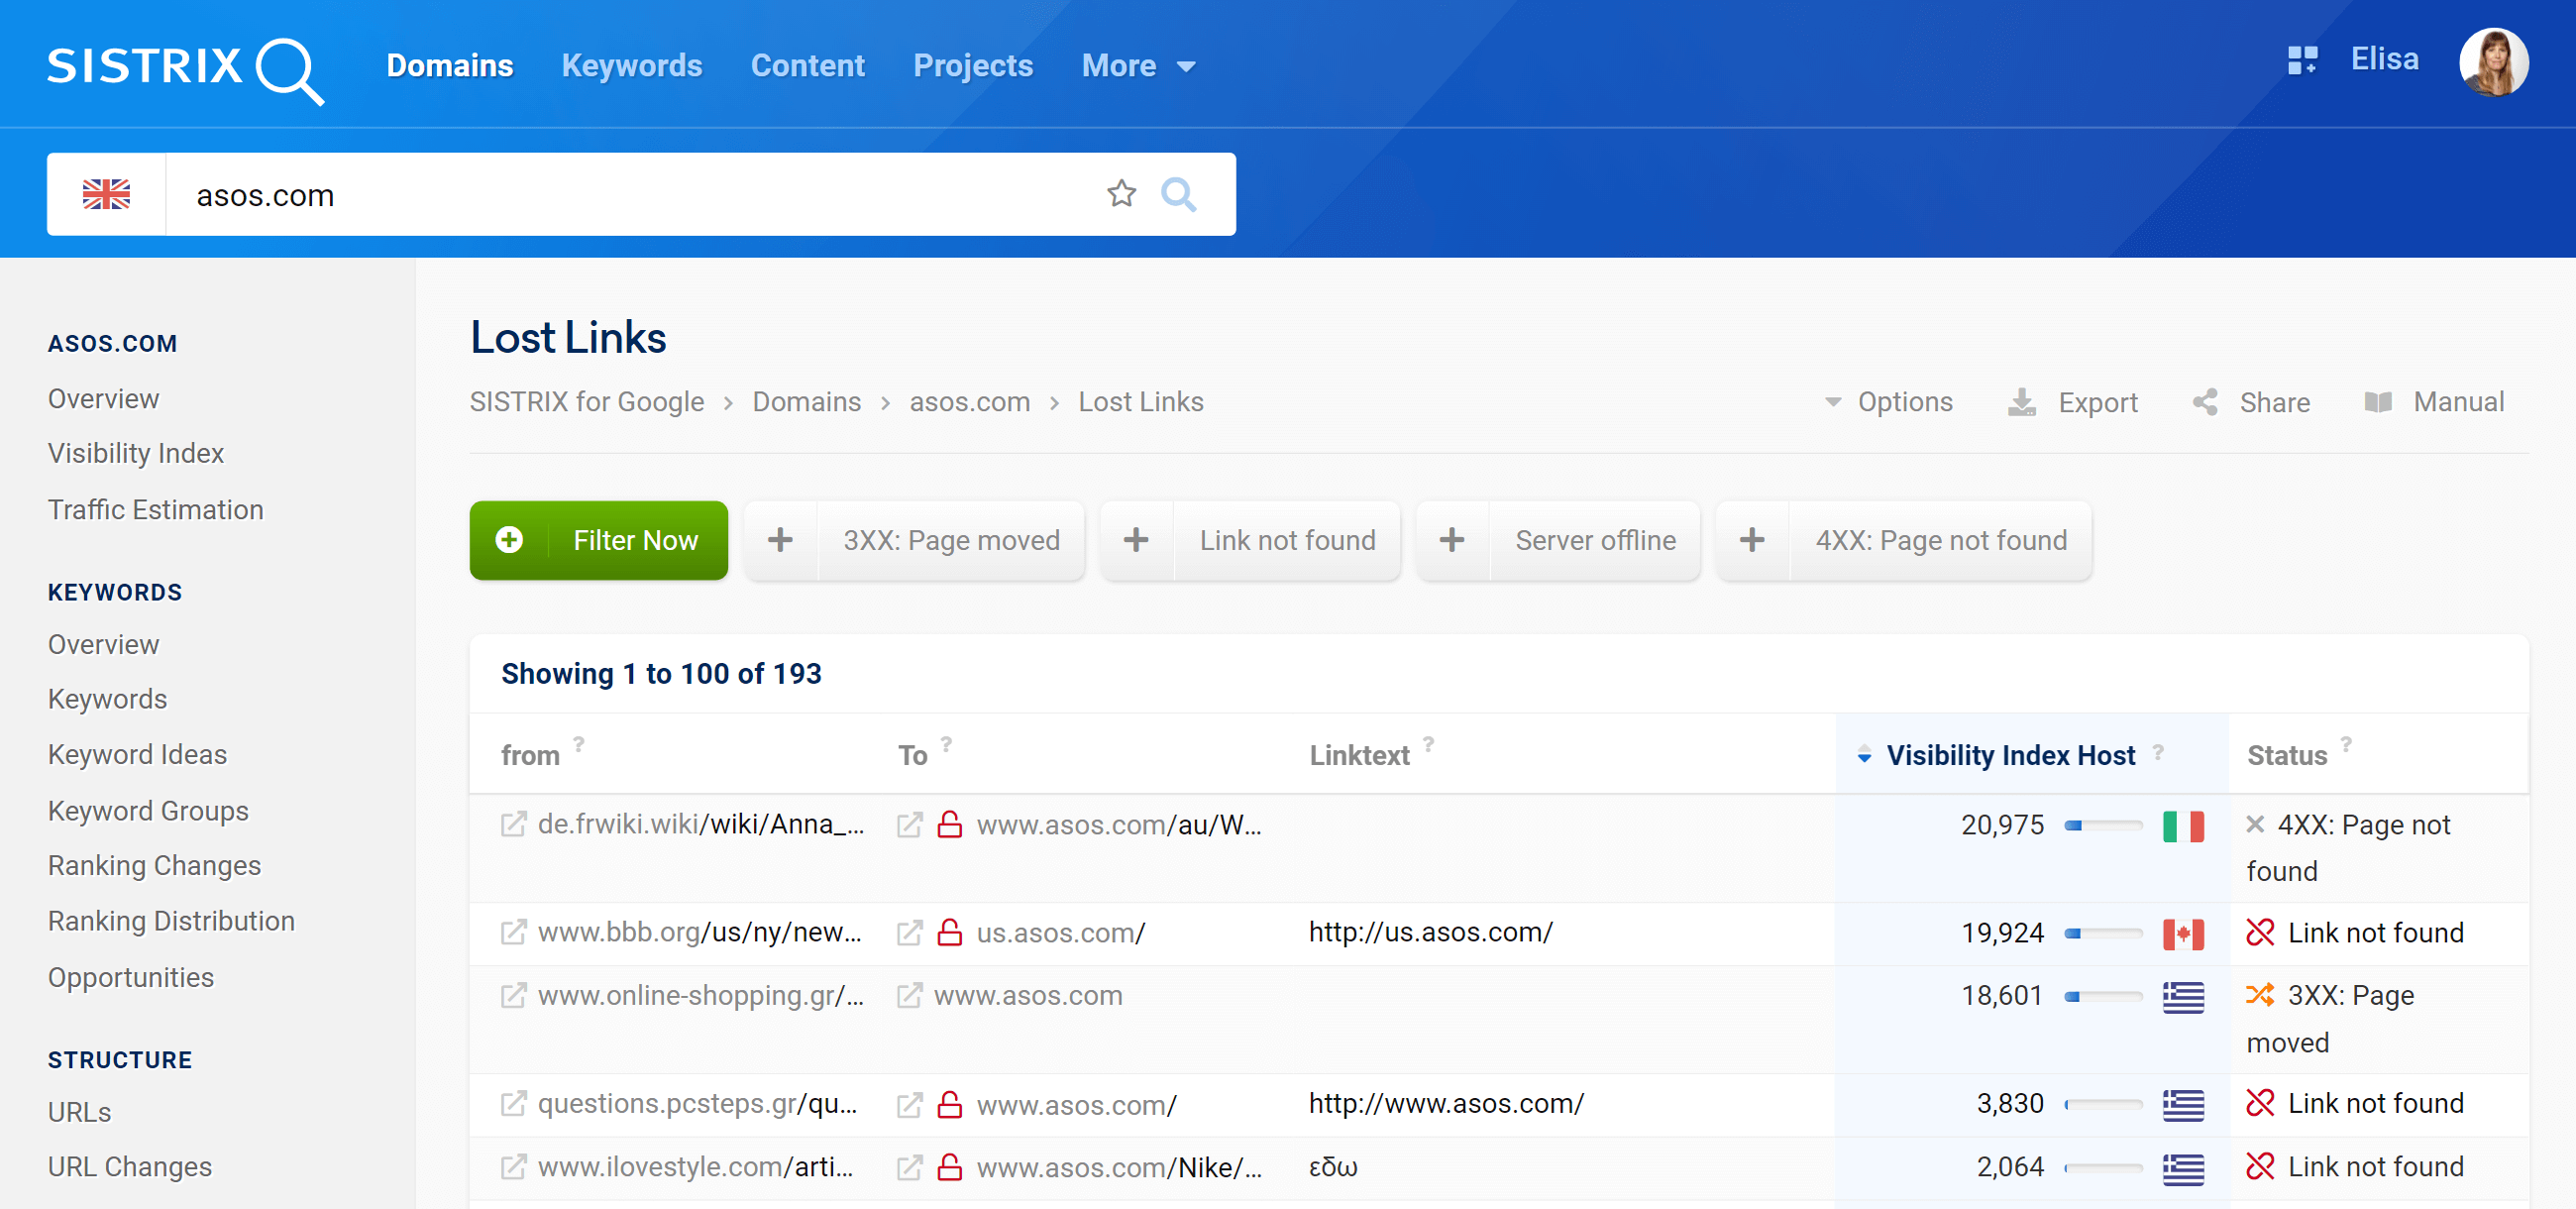
Task: Add the Server offline filter plus
Action: tap(1452, 540)
